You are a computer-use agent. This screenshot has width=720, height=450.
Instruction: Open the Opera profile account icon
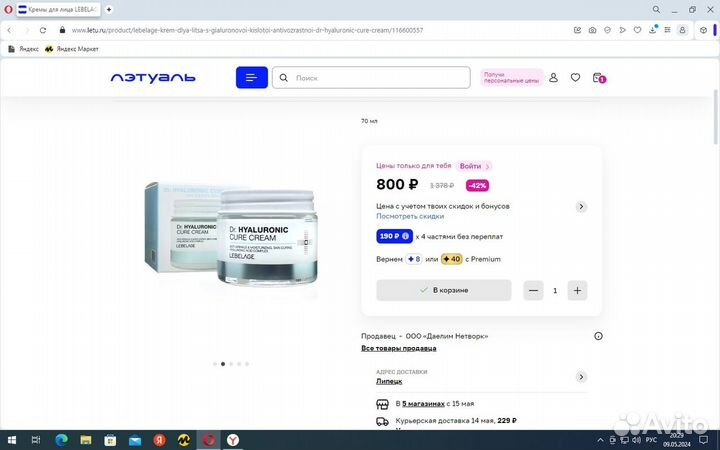pos(682,30)
